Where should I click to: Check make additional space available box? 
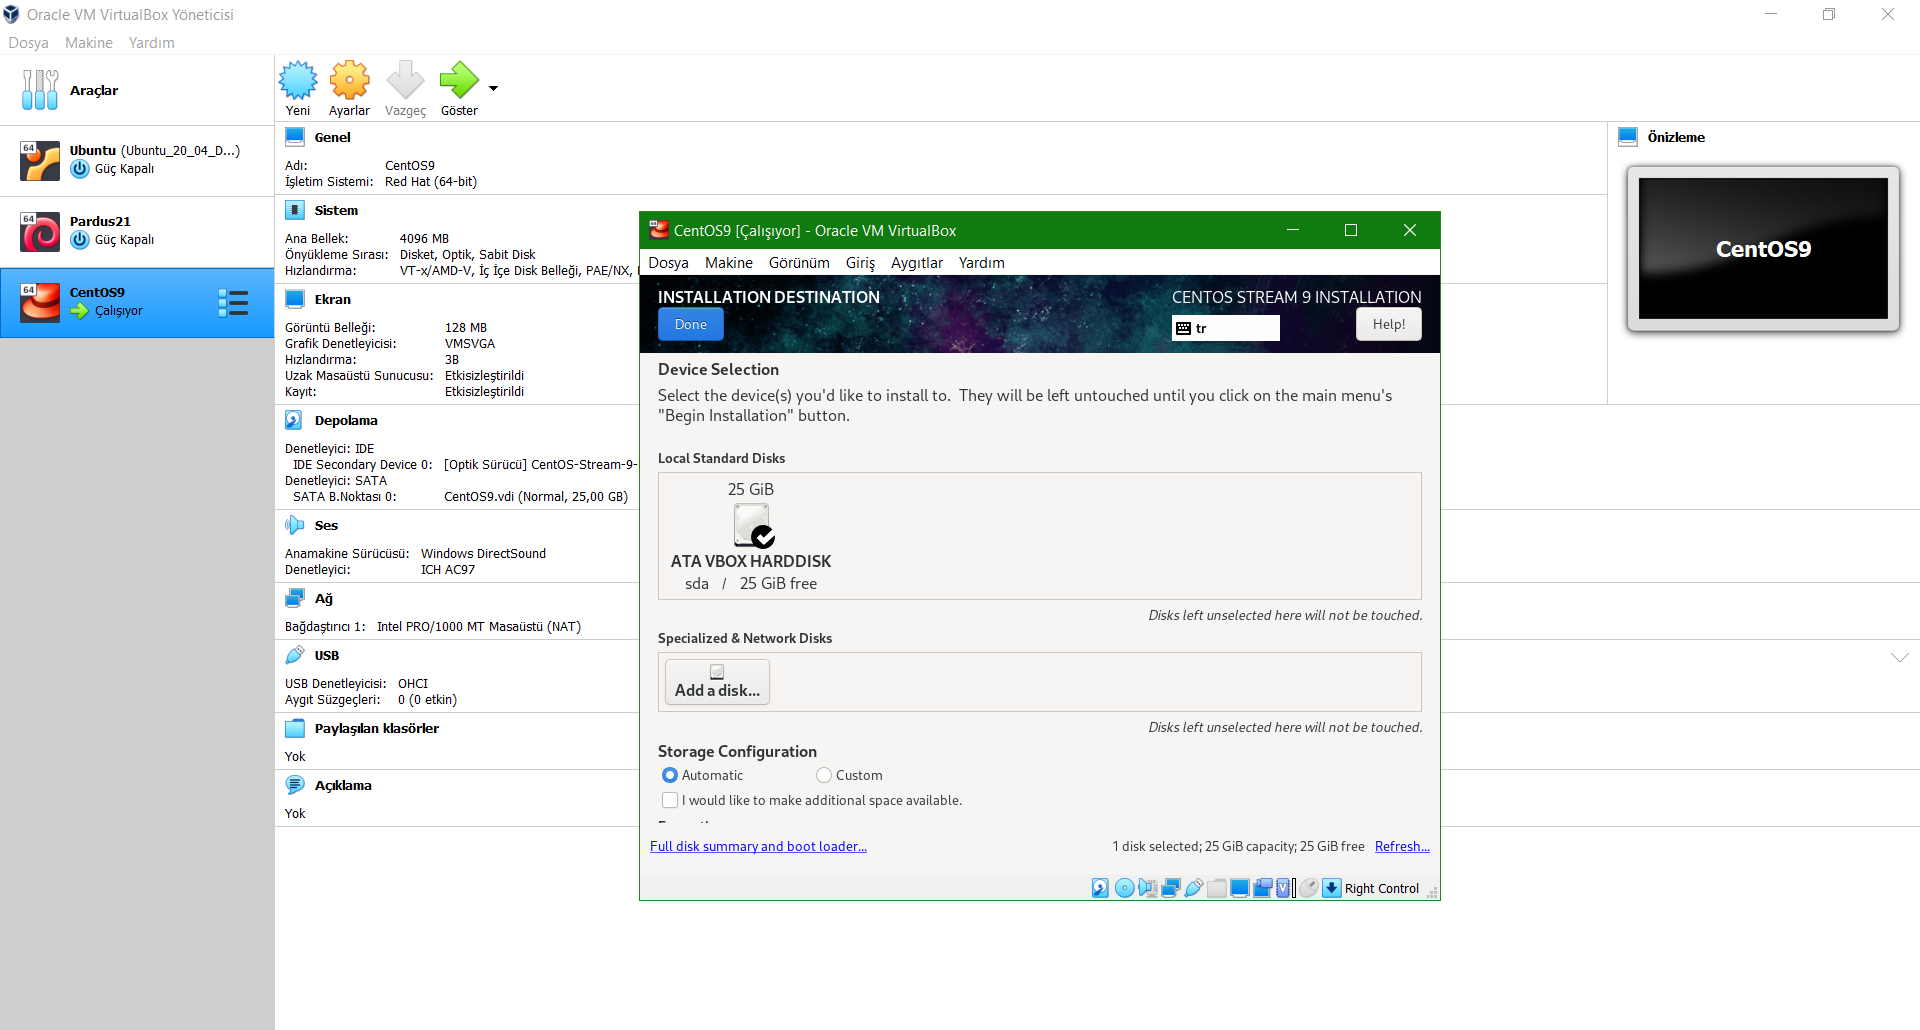(670, 800)
